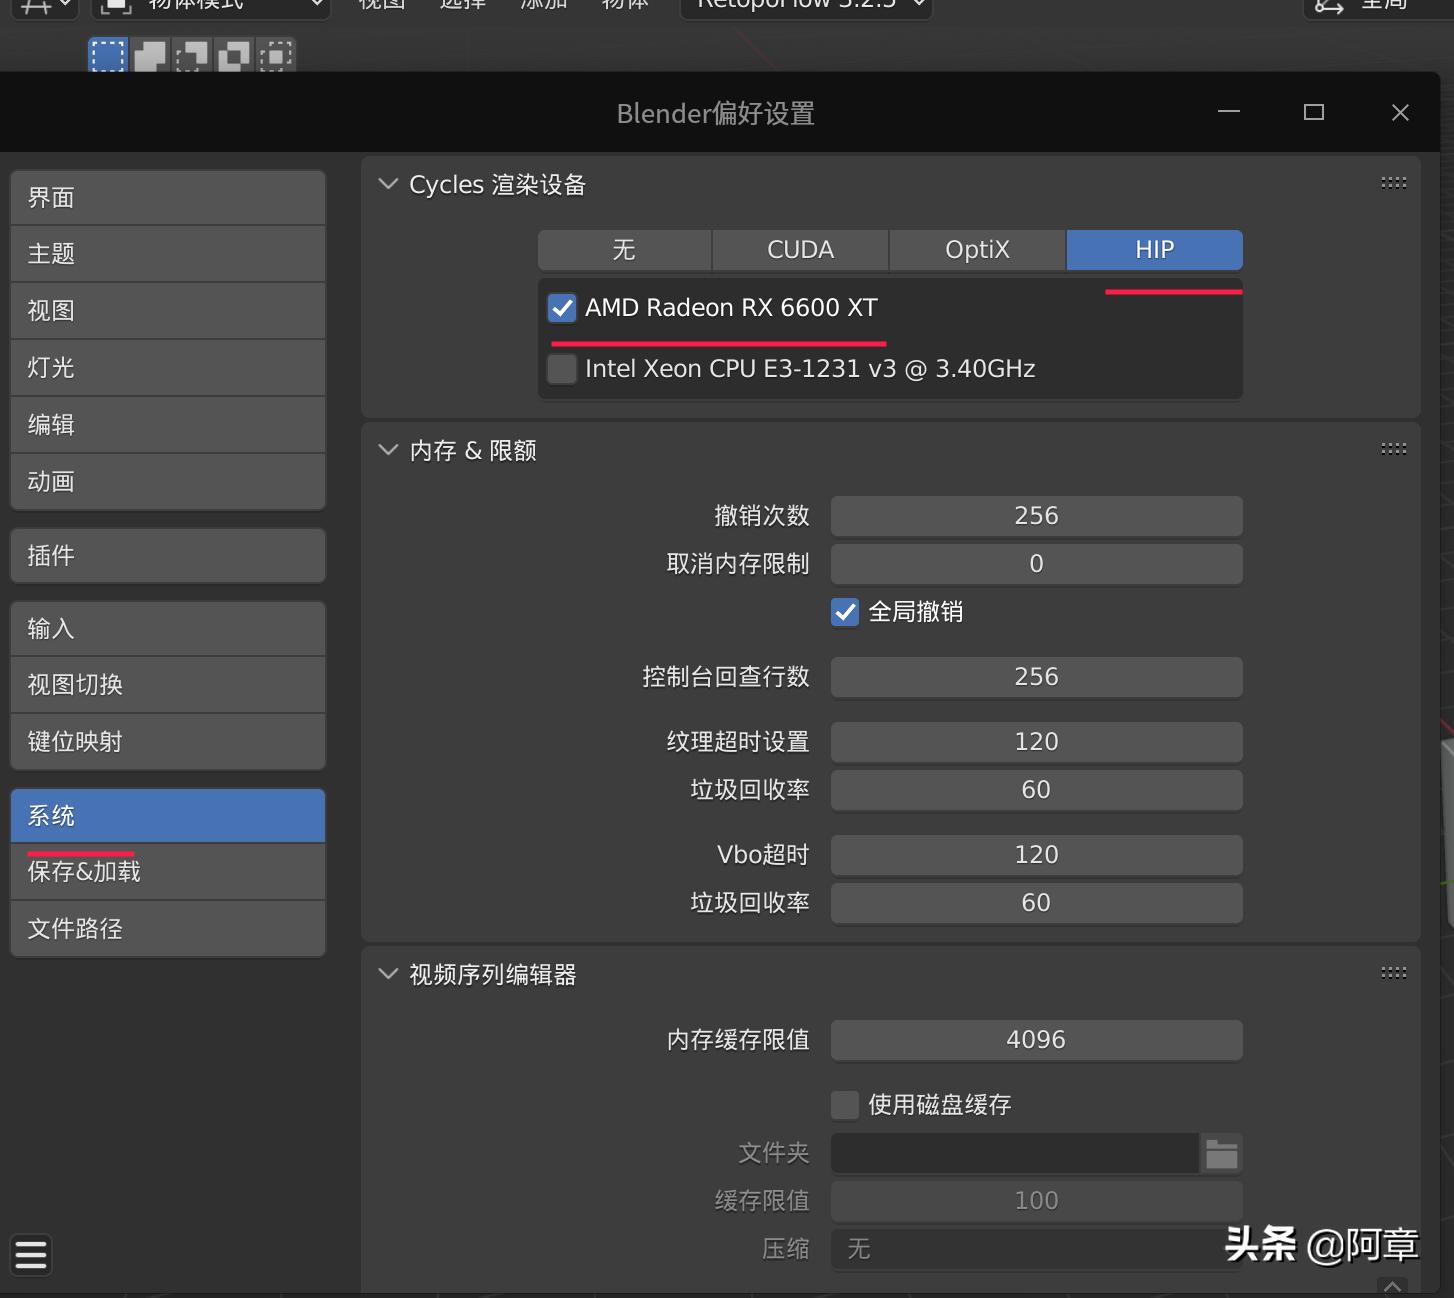Select the intersect selection mode icon
The image size is (1454, 1298).
coord(272,55)
